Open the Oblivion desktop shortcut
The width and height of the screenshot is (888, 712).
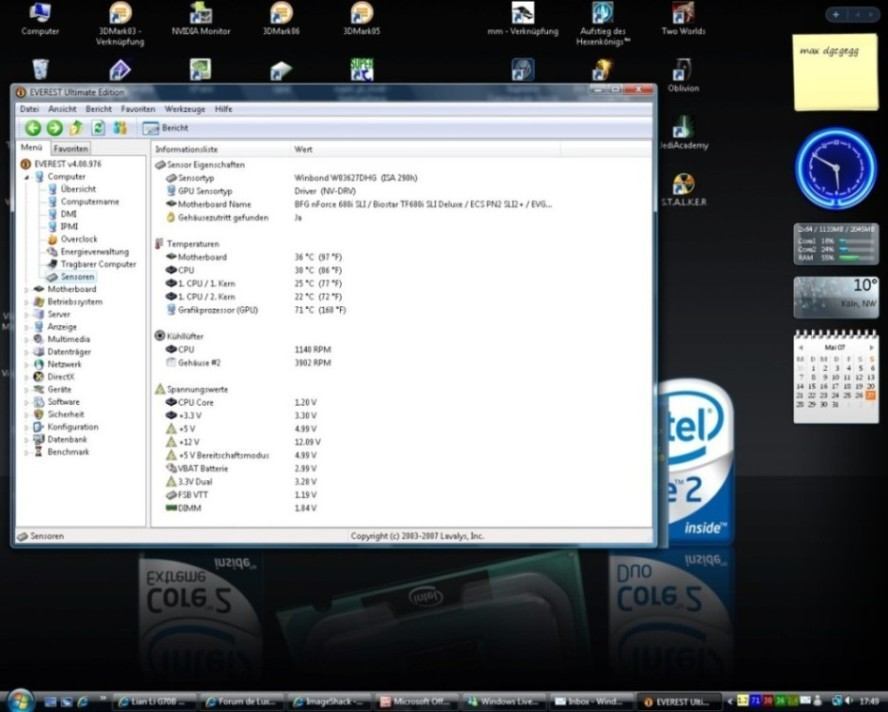(684, 76)
